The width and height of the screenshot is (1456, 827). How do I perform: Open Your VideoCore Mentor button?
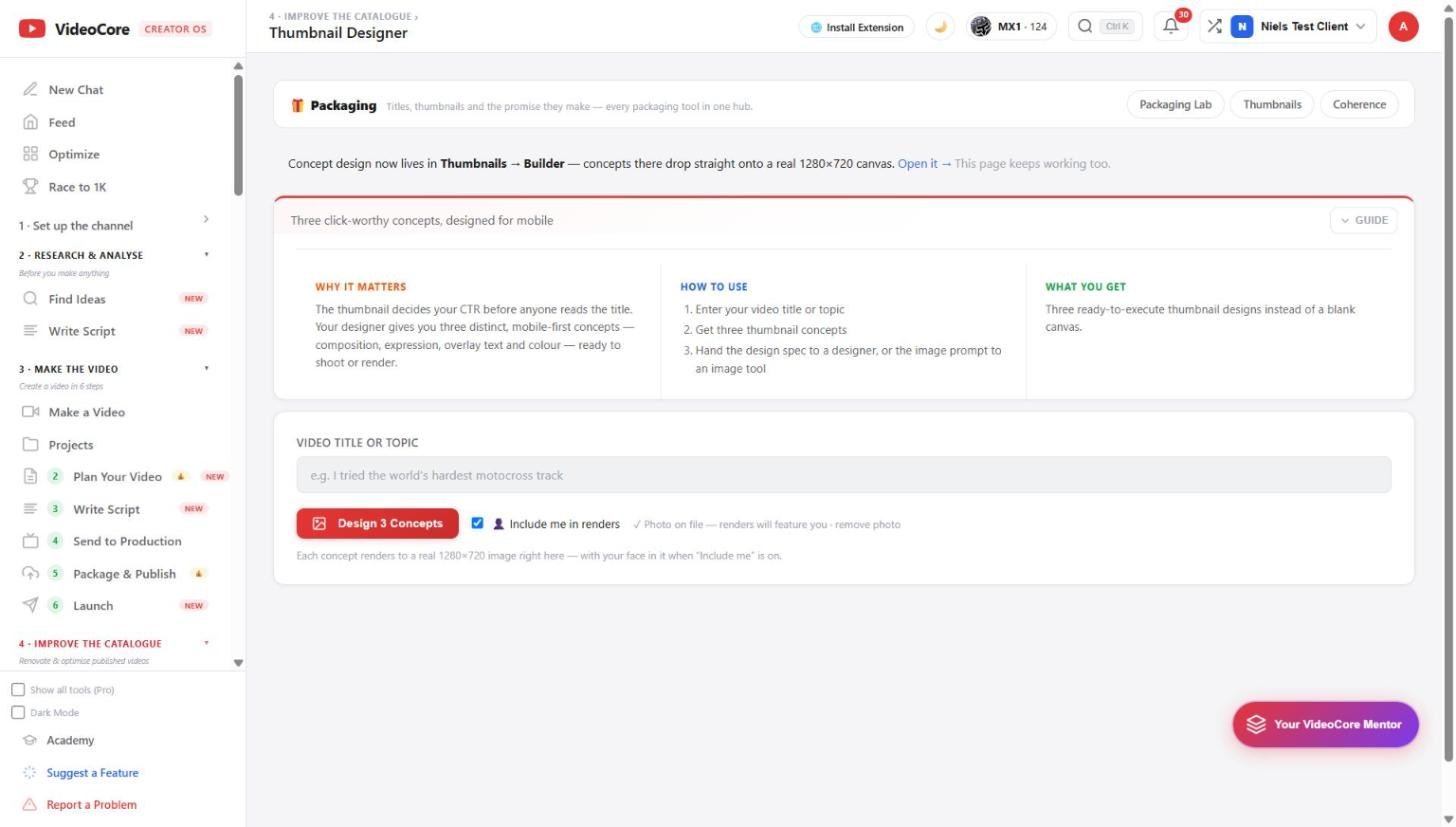point(1325,724)
